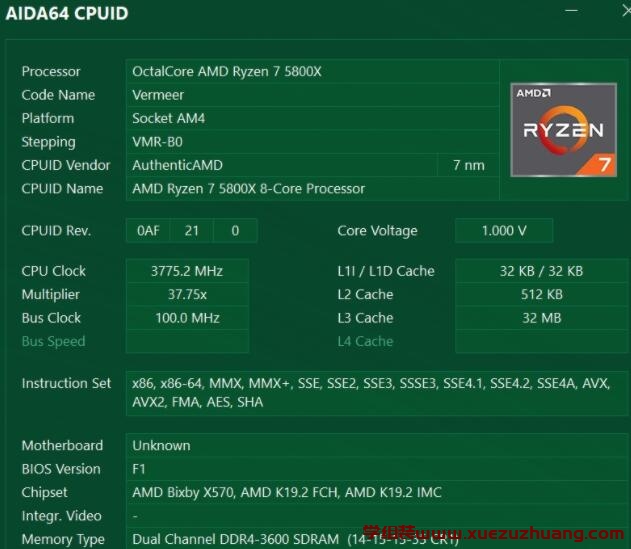Select the Chipset value AMD Bixby X570
Viewport: 631px width, 549px height.
point(377,492)
